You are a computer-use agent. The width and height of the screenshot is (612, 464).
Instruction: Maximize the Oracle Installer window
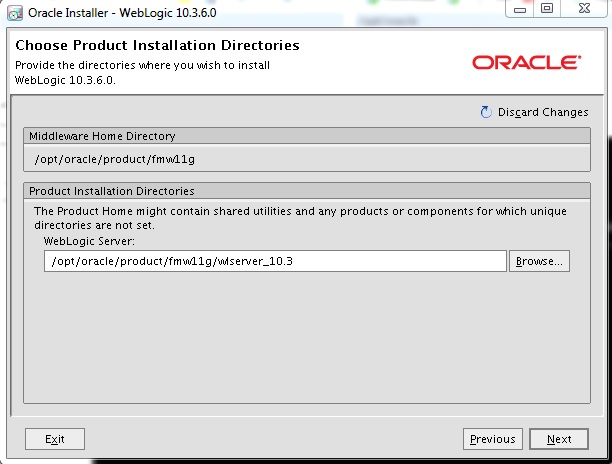pyautogui.click(x=546, y=9)
